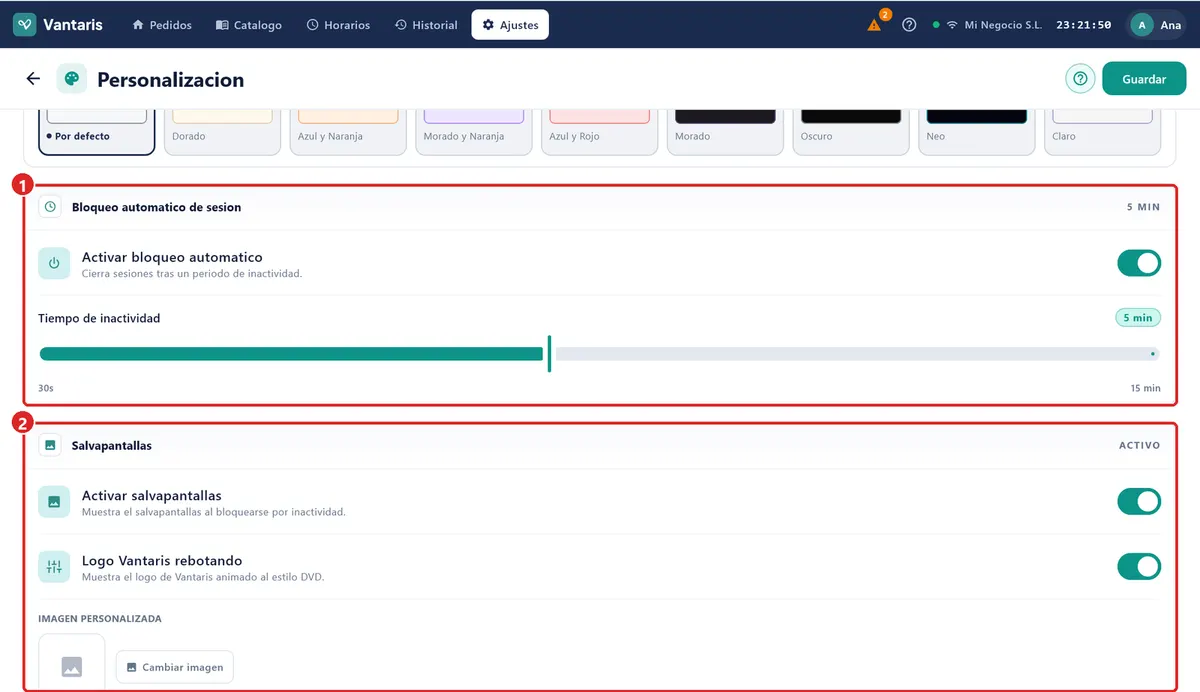Click the sliders icon beside Logo Vantaris rebotando

tap(54, 567)
